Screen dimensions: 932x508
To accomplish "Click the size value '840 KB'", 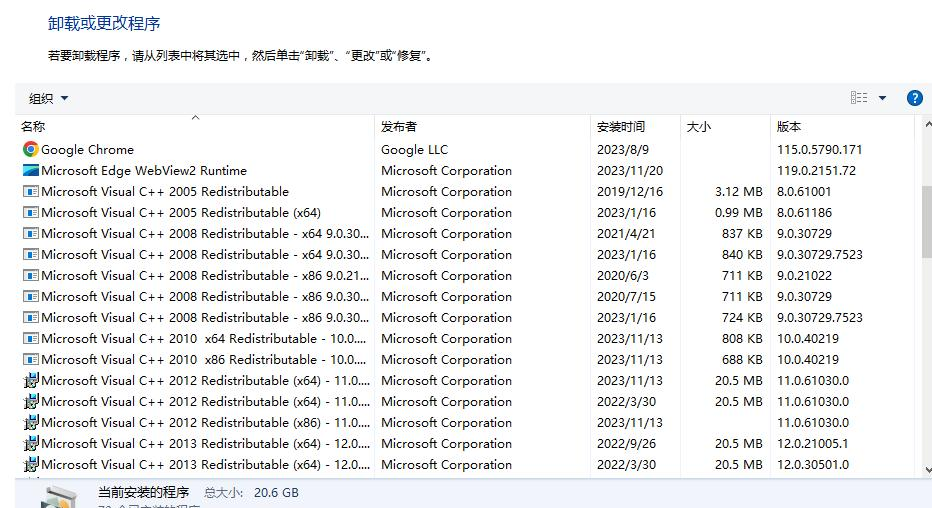I will 742,254.
